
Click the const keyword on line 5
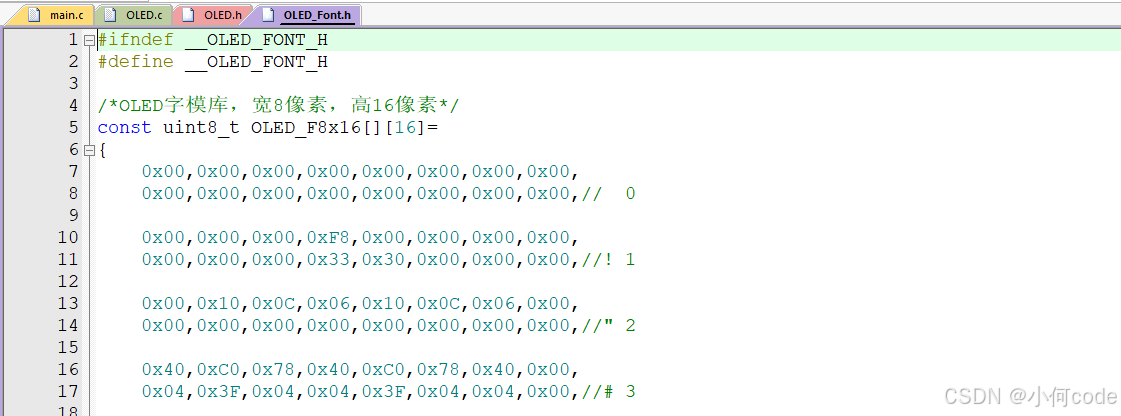click(x=124, y=128)
